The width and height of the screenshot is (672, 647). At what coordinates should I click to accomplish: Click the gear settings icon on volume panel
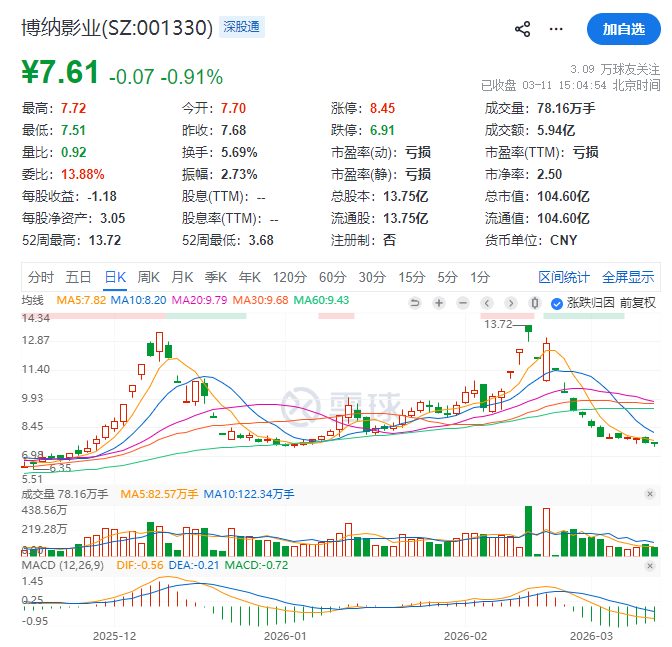point(649,494)
